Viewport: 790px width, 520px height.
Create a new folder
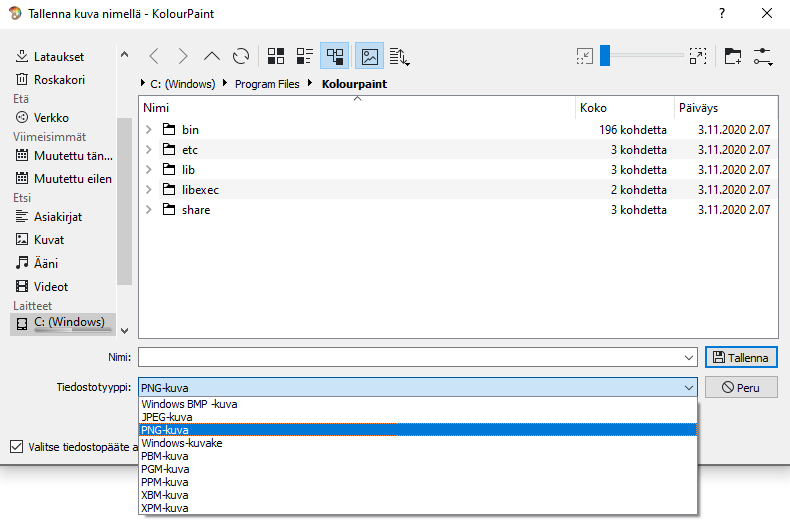pyautogui.click(x=733, y=57)
